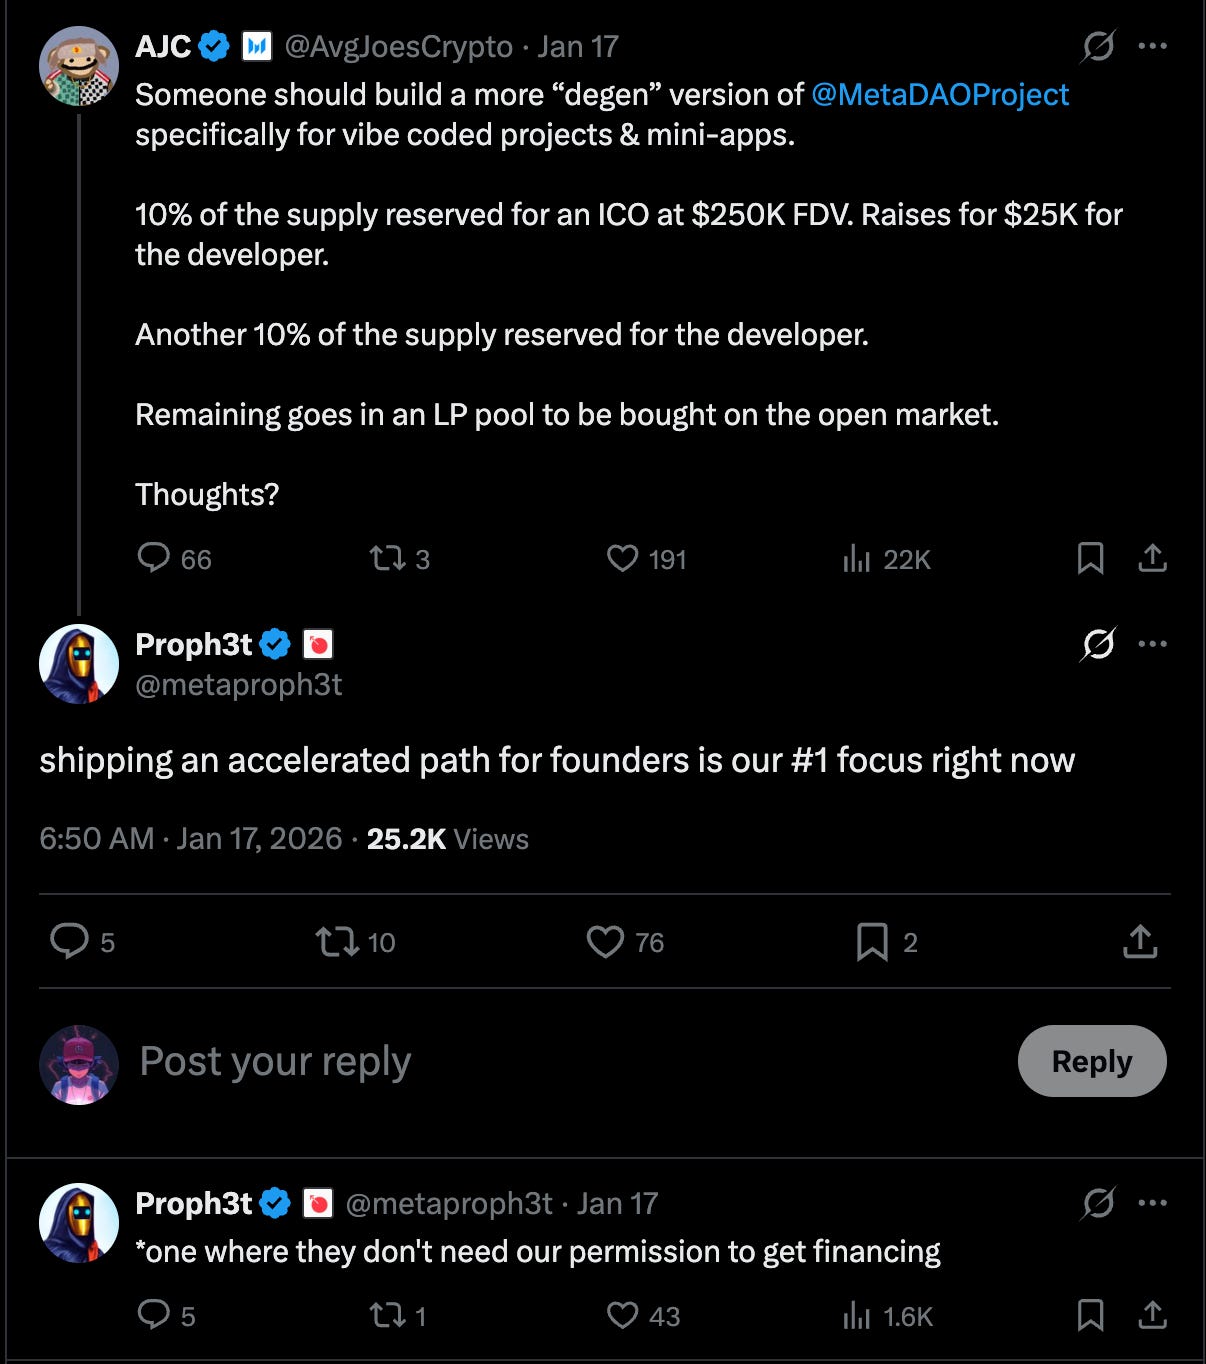Bookmark AJC's original post

coord(1090,558)
